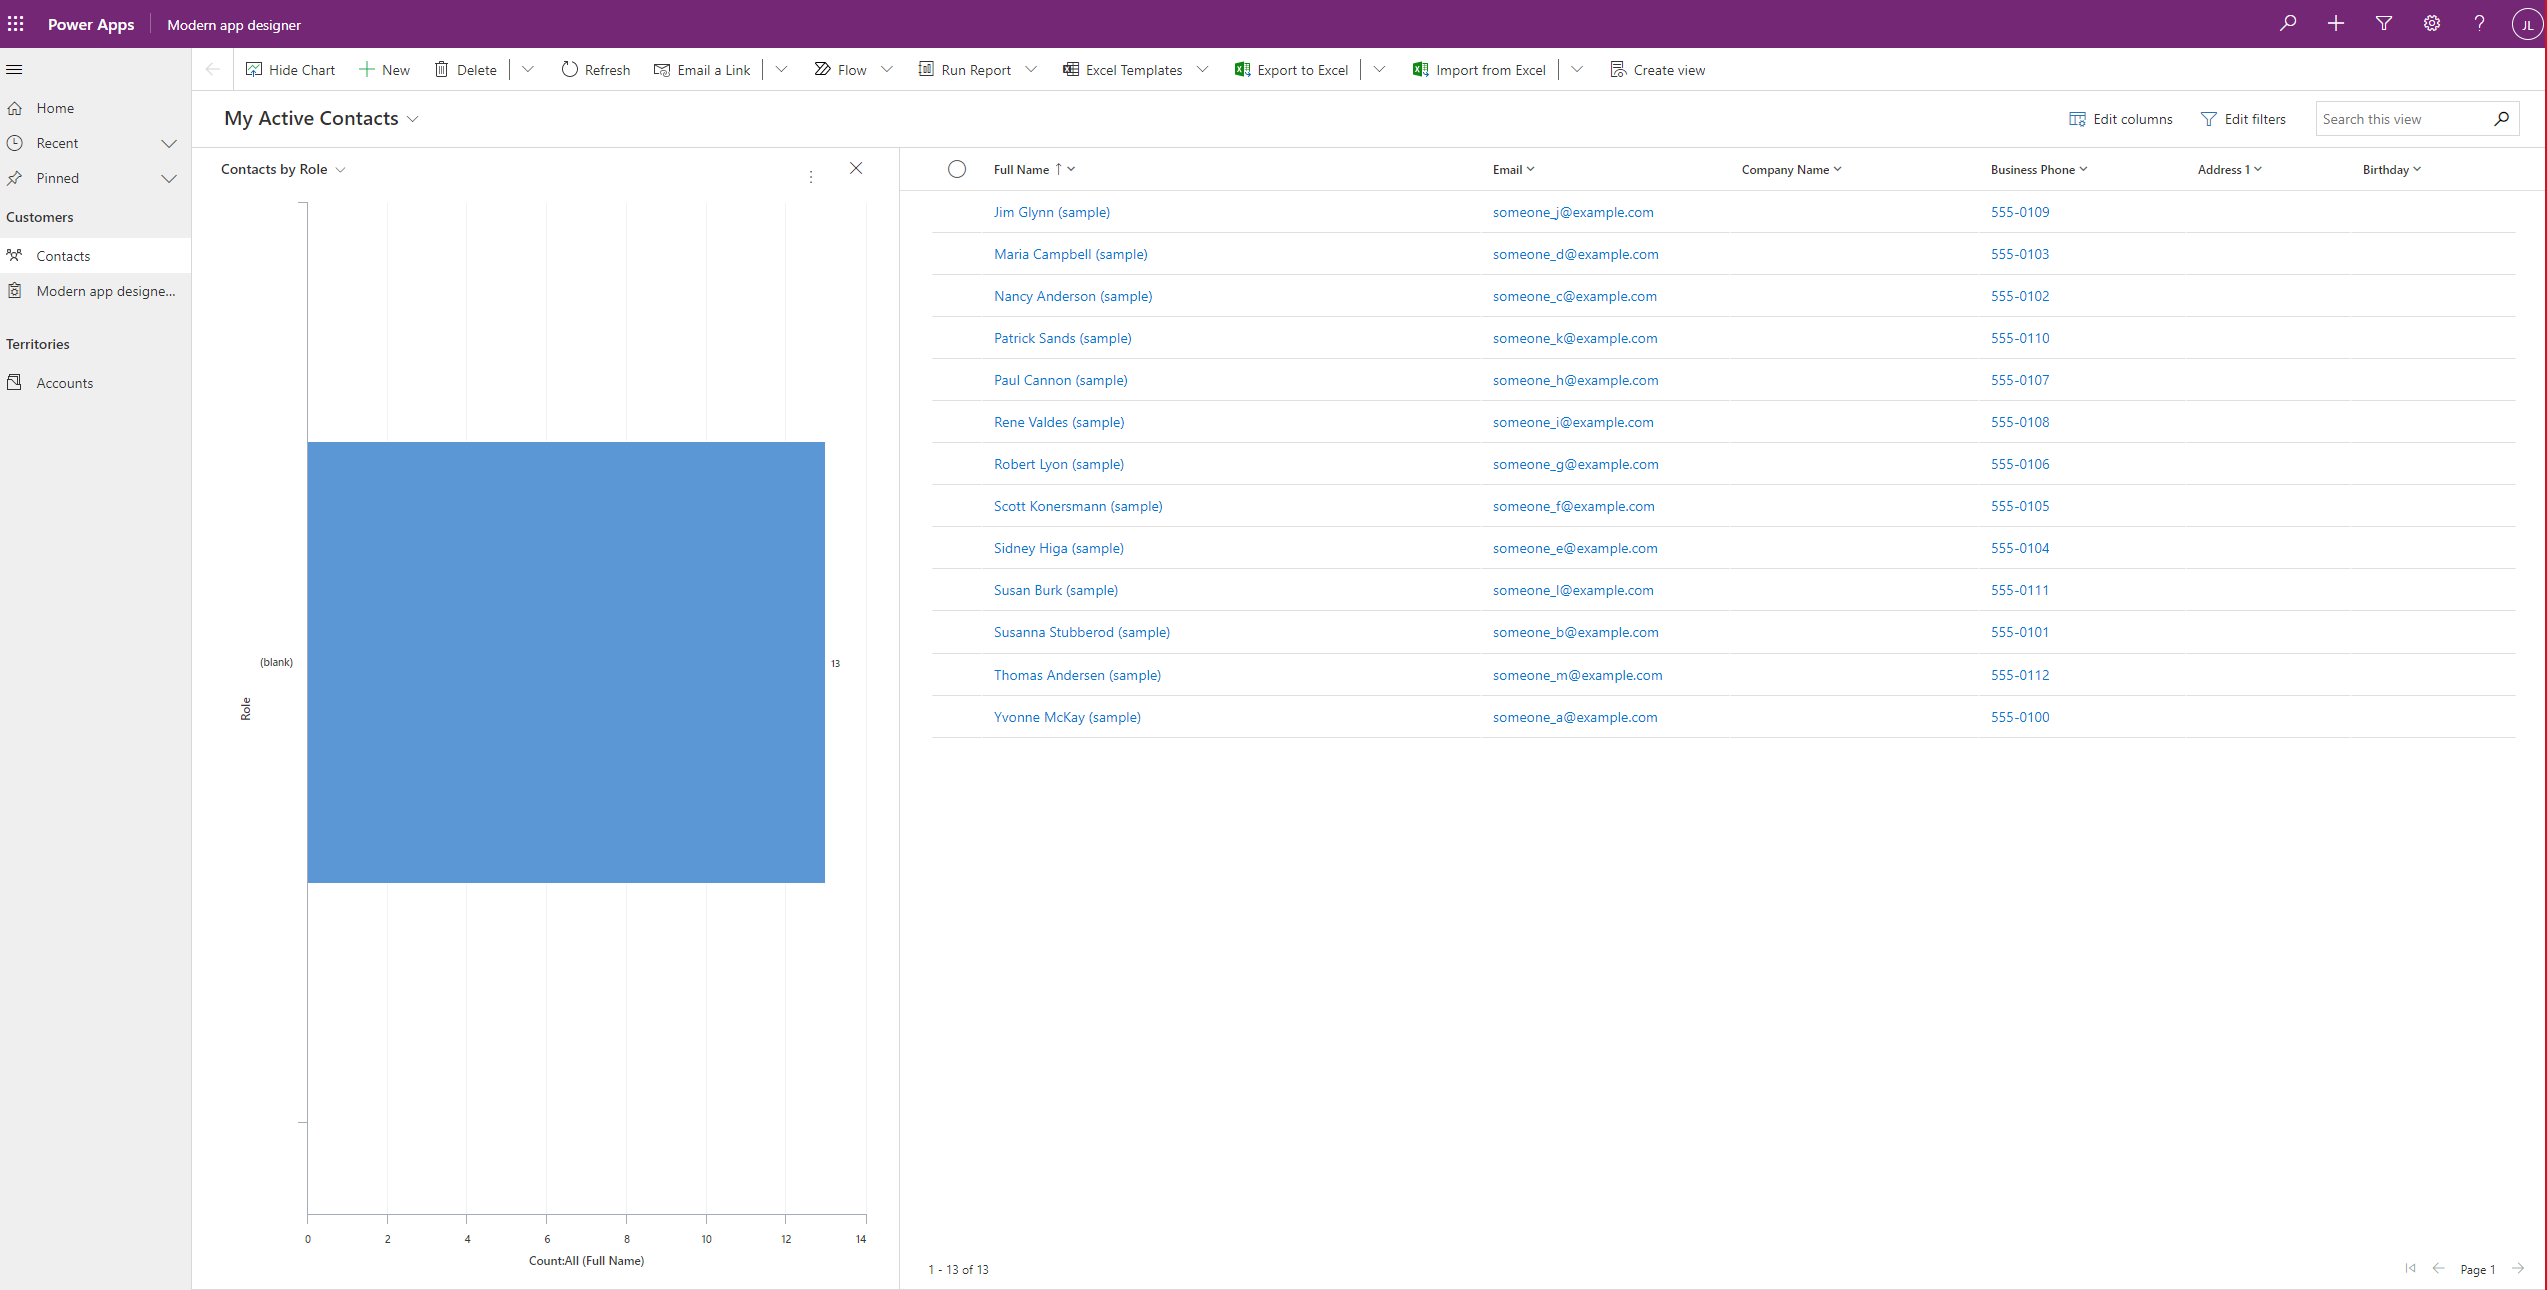Click the Import from Excel icon
Viewport: 2547px width, 1290px height.
pos(1418,69)
